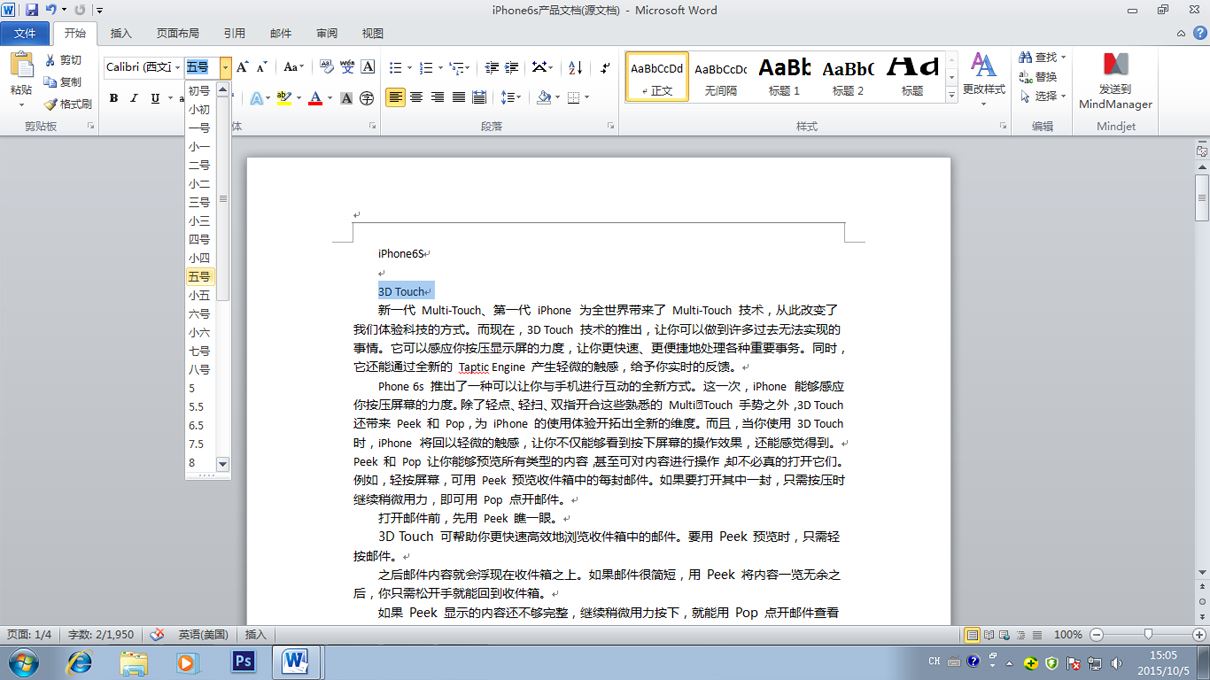Screen dimensions: 1210x680
Task: Open the Numbering dropdown arrow
Action: 440,68
